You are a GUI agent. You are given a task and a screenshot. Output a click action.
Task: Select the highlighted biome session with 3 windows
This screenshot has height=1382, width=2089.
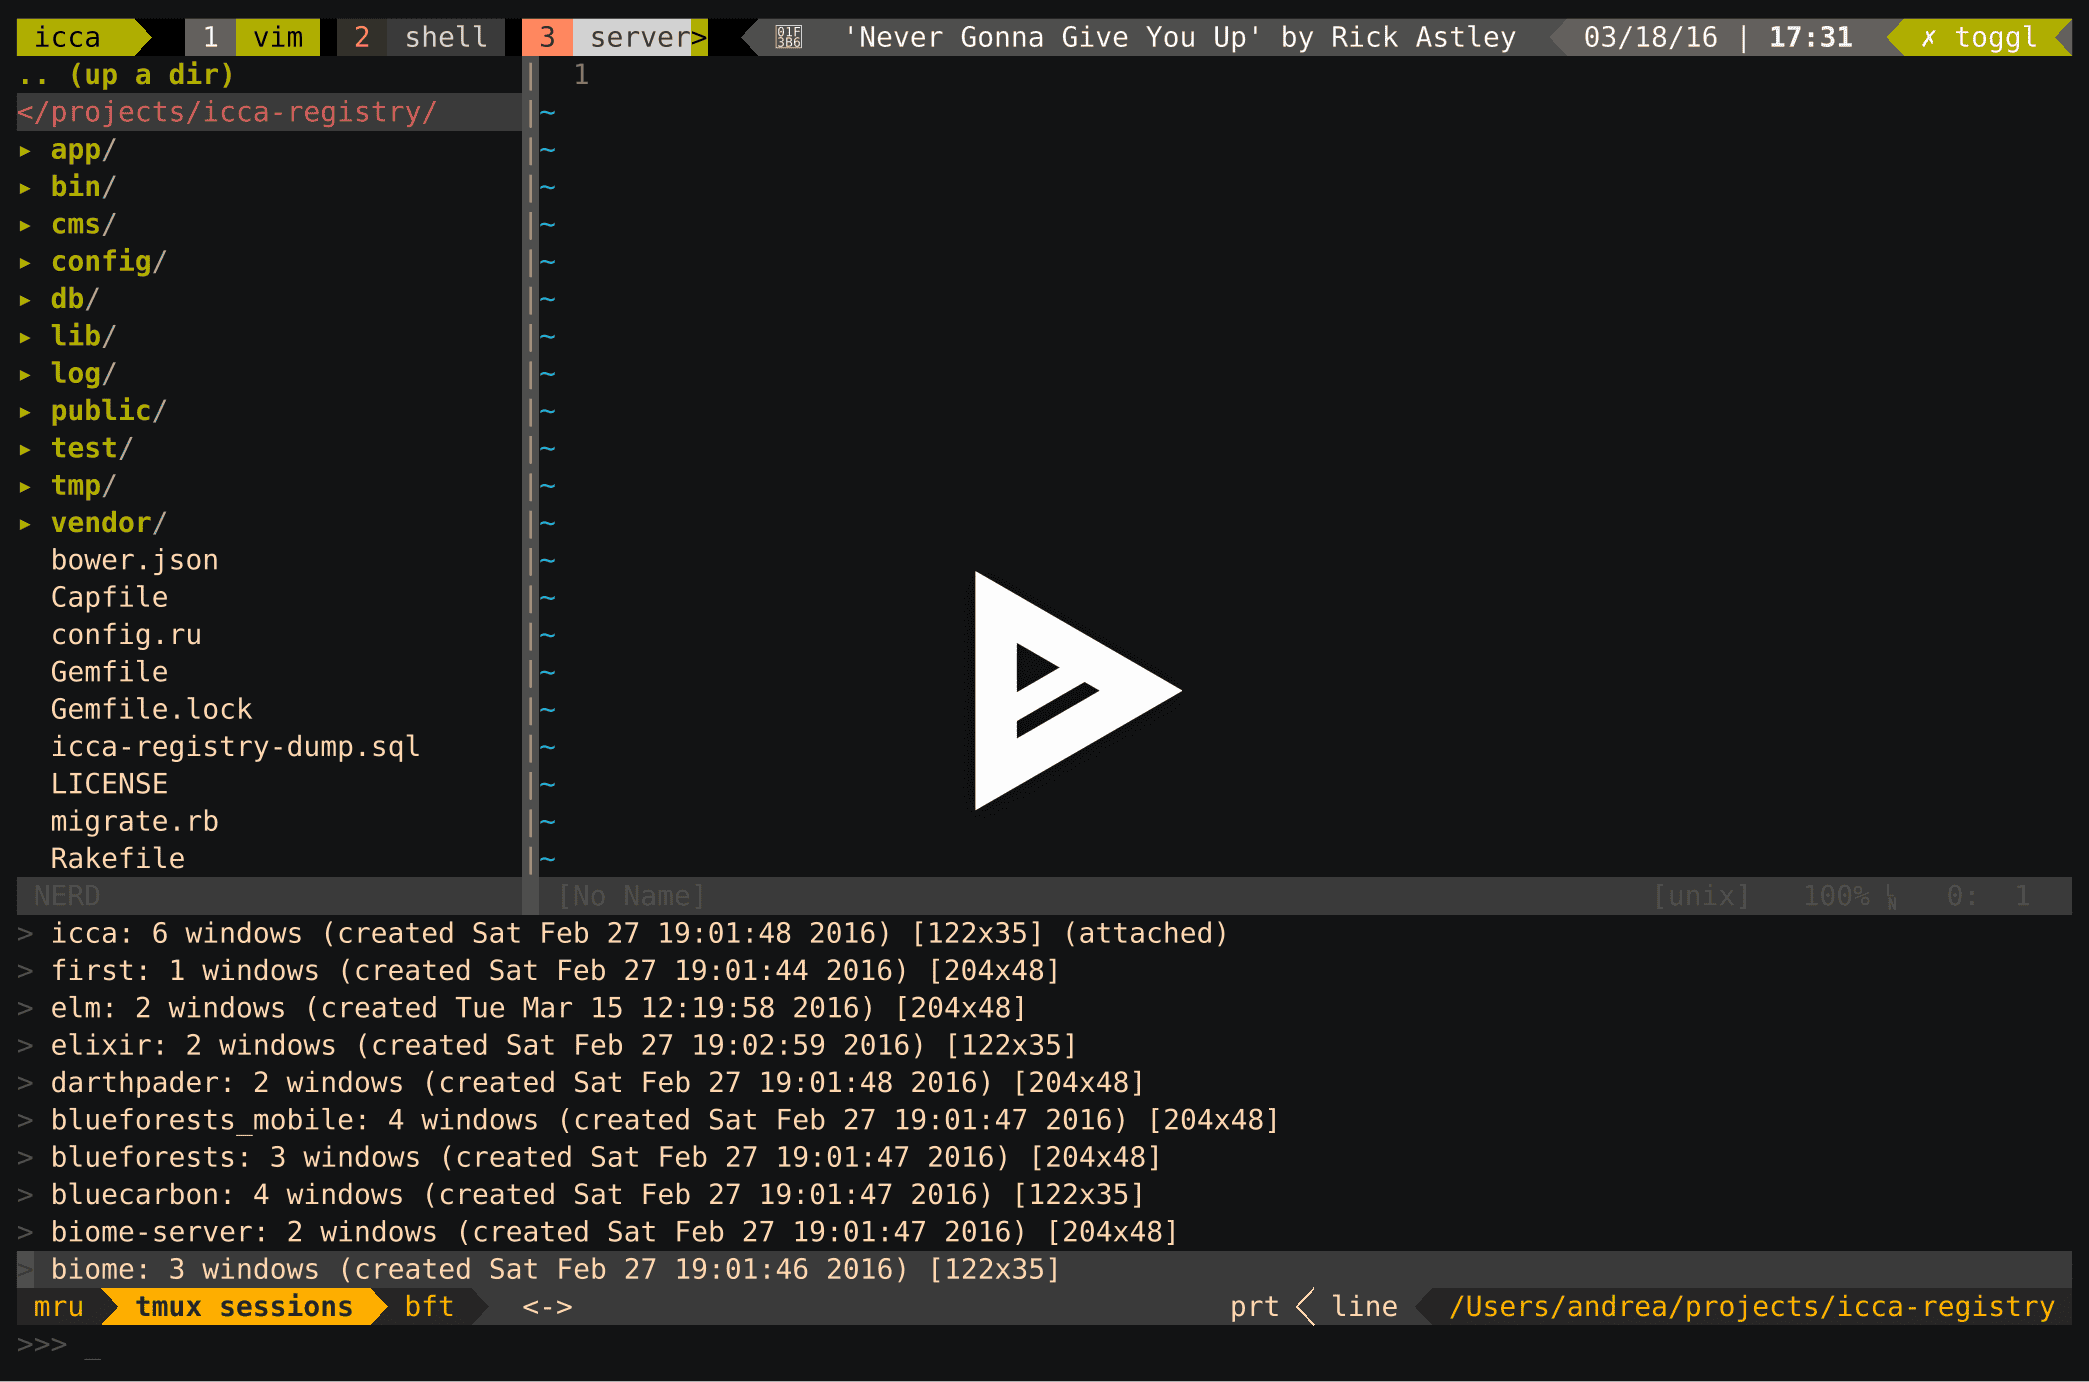[1044, 1269]
